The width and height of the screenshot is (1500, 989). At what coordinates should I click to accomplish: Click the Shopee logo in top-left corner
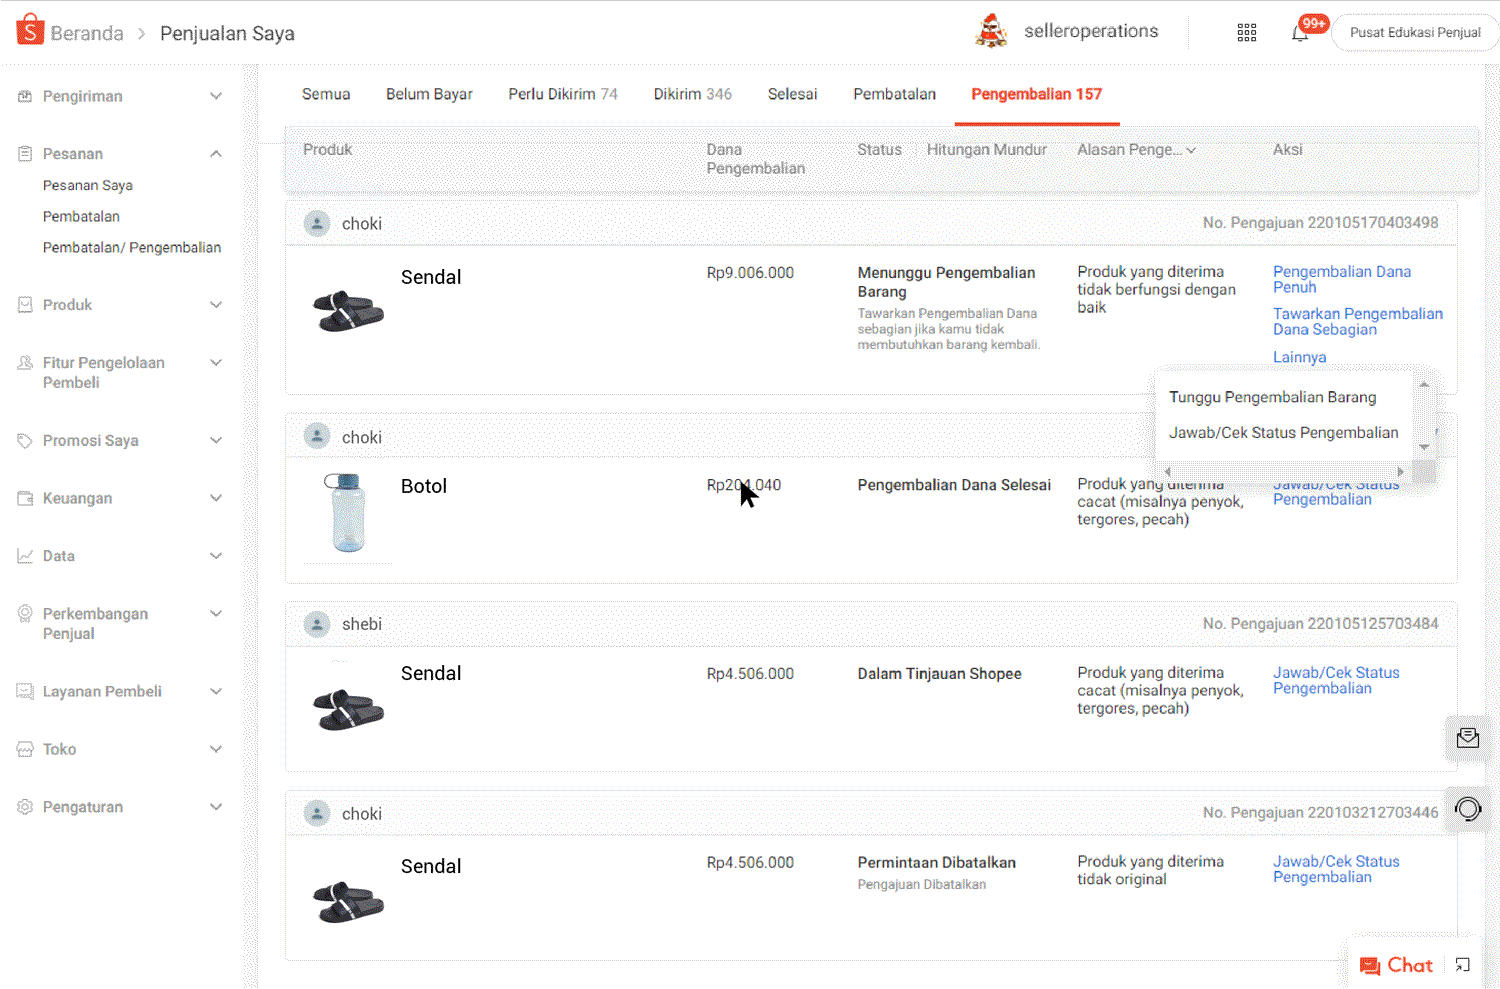[29, 30]
